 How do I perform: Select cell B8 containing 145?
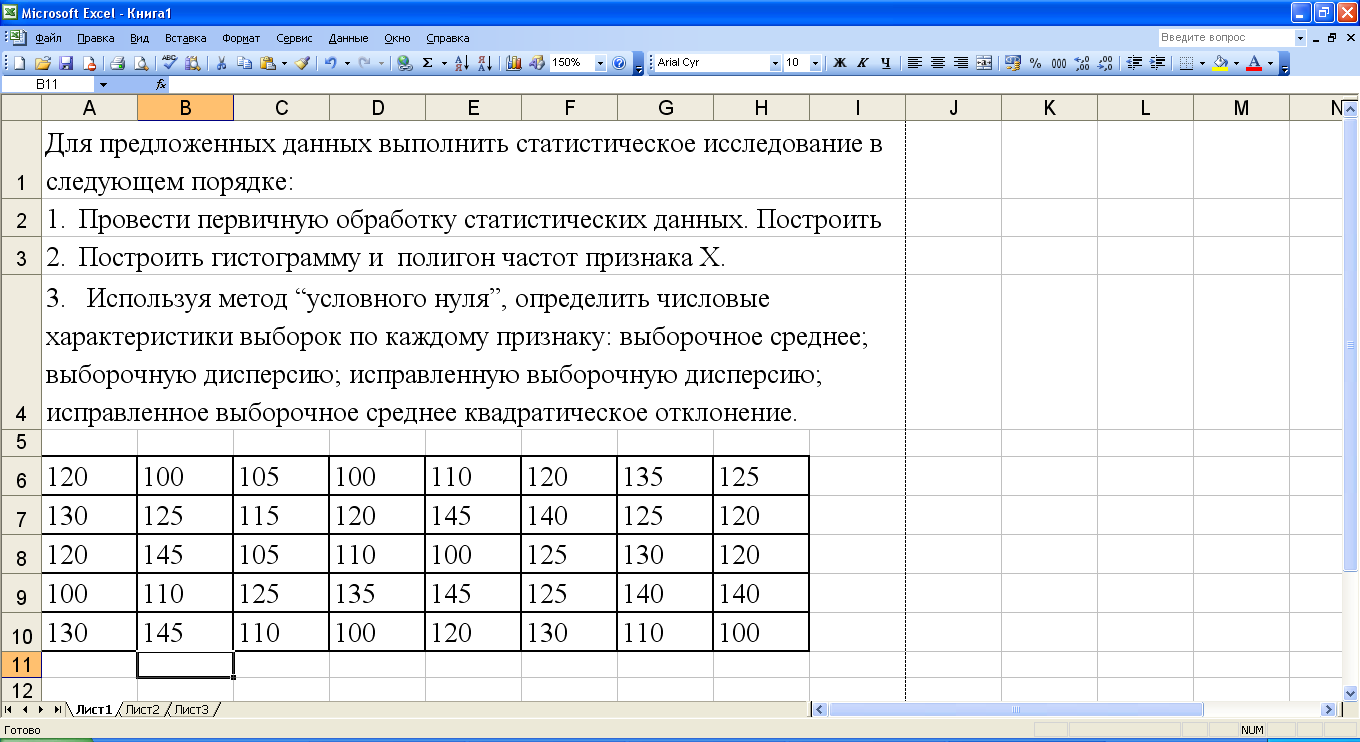pyautogui.click(x=185, y=554)
